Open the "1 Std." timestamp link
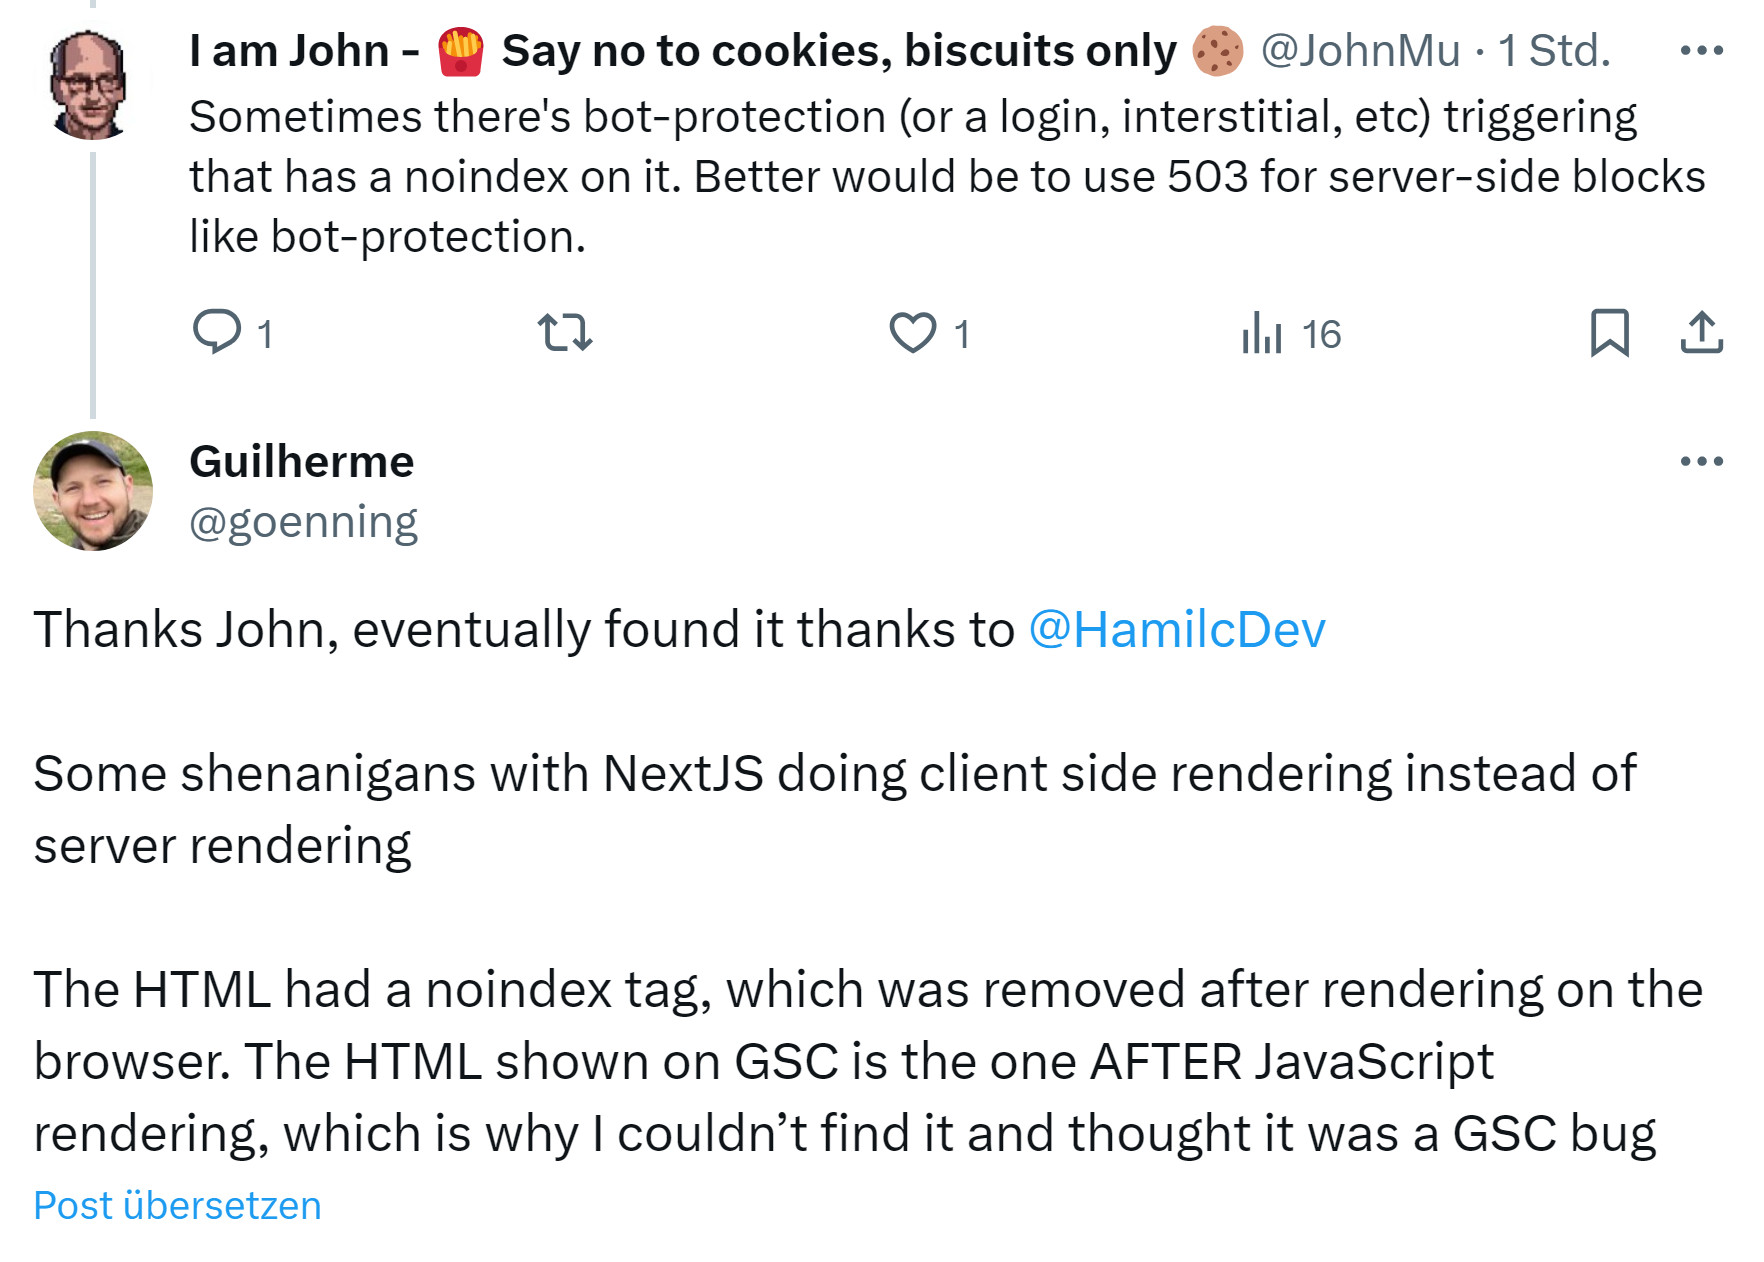This screenshot has width=1764, height=1262. pos(1554,50)
